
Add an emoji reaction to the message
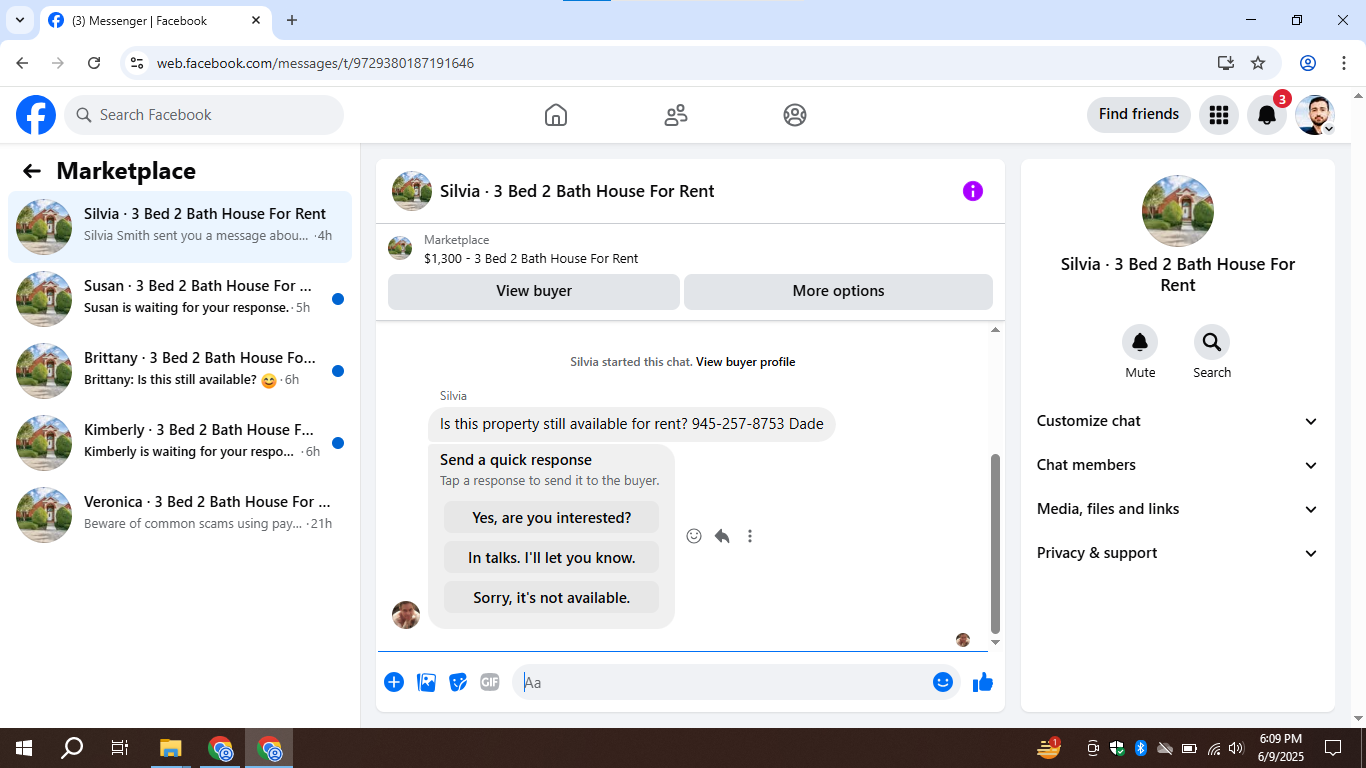pos(694,536)
